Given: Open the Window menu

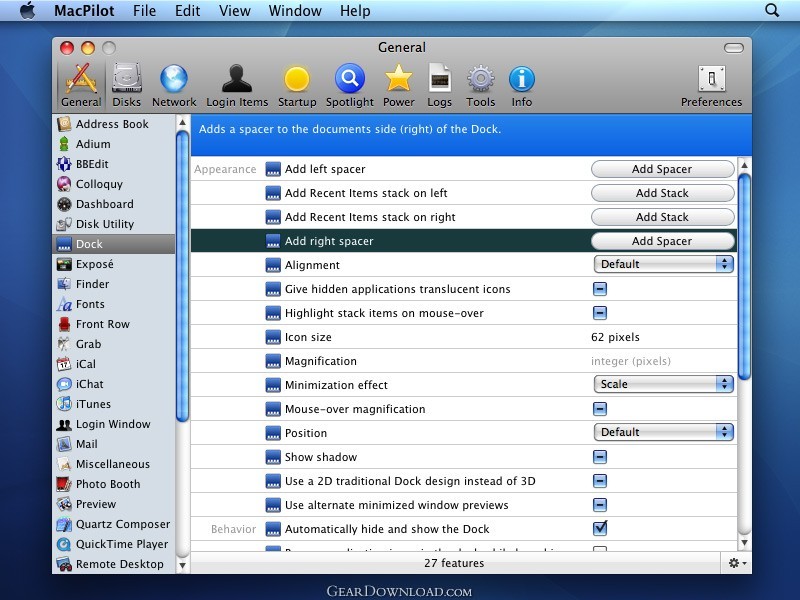Looking at the screenshot, I should (x=295, y=11).
